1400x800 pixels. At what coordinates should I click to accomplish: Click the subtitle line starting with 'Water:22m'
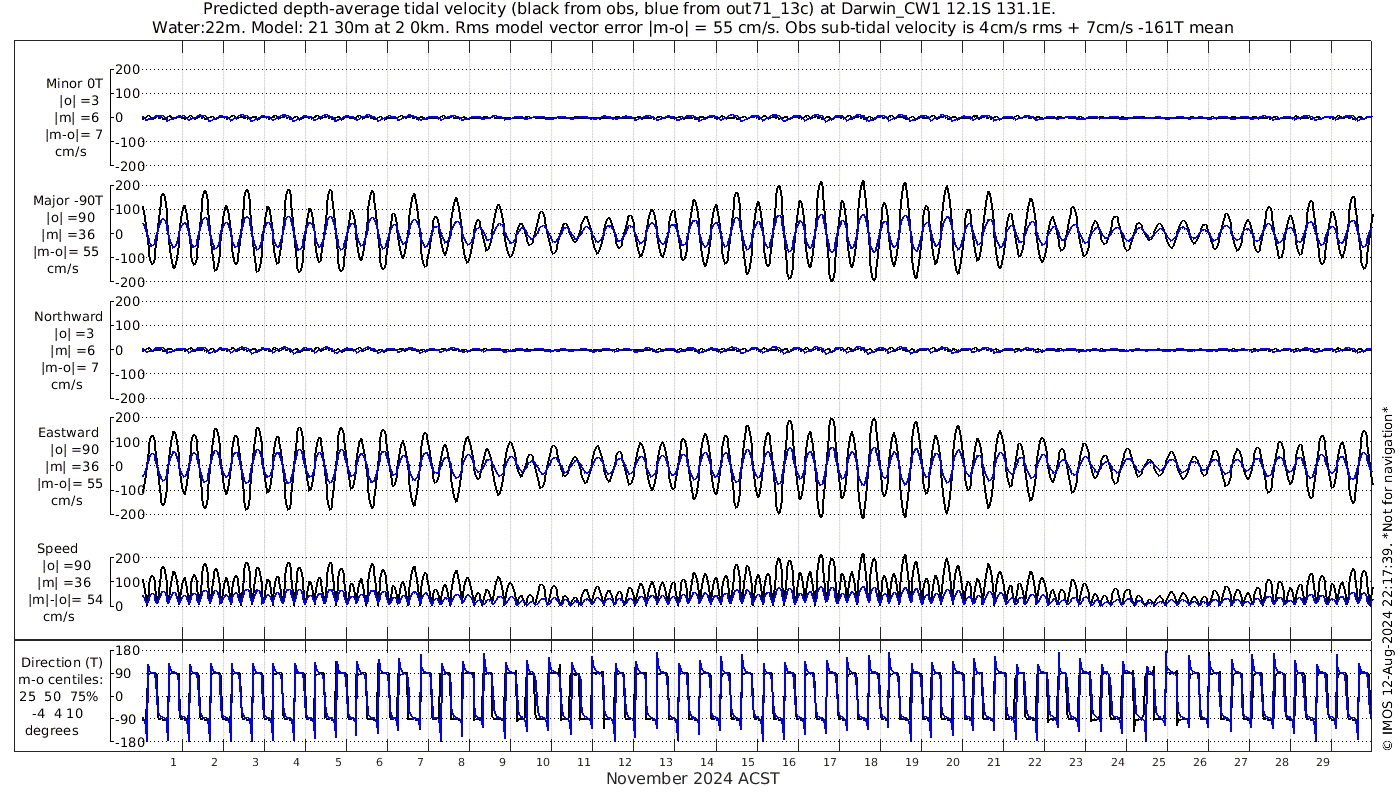(x=692, y=28)
